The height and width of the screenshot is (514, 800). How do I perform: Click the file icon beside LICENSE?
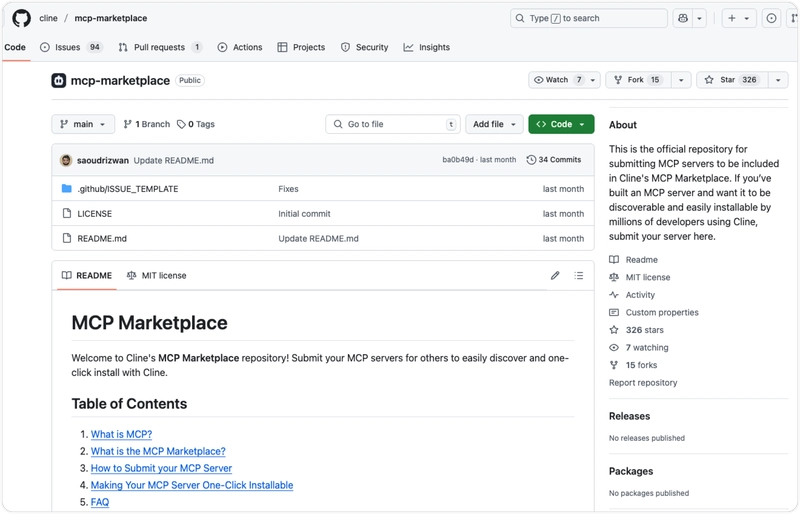[67, 213]
